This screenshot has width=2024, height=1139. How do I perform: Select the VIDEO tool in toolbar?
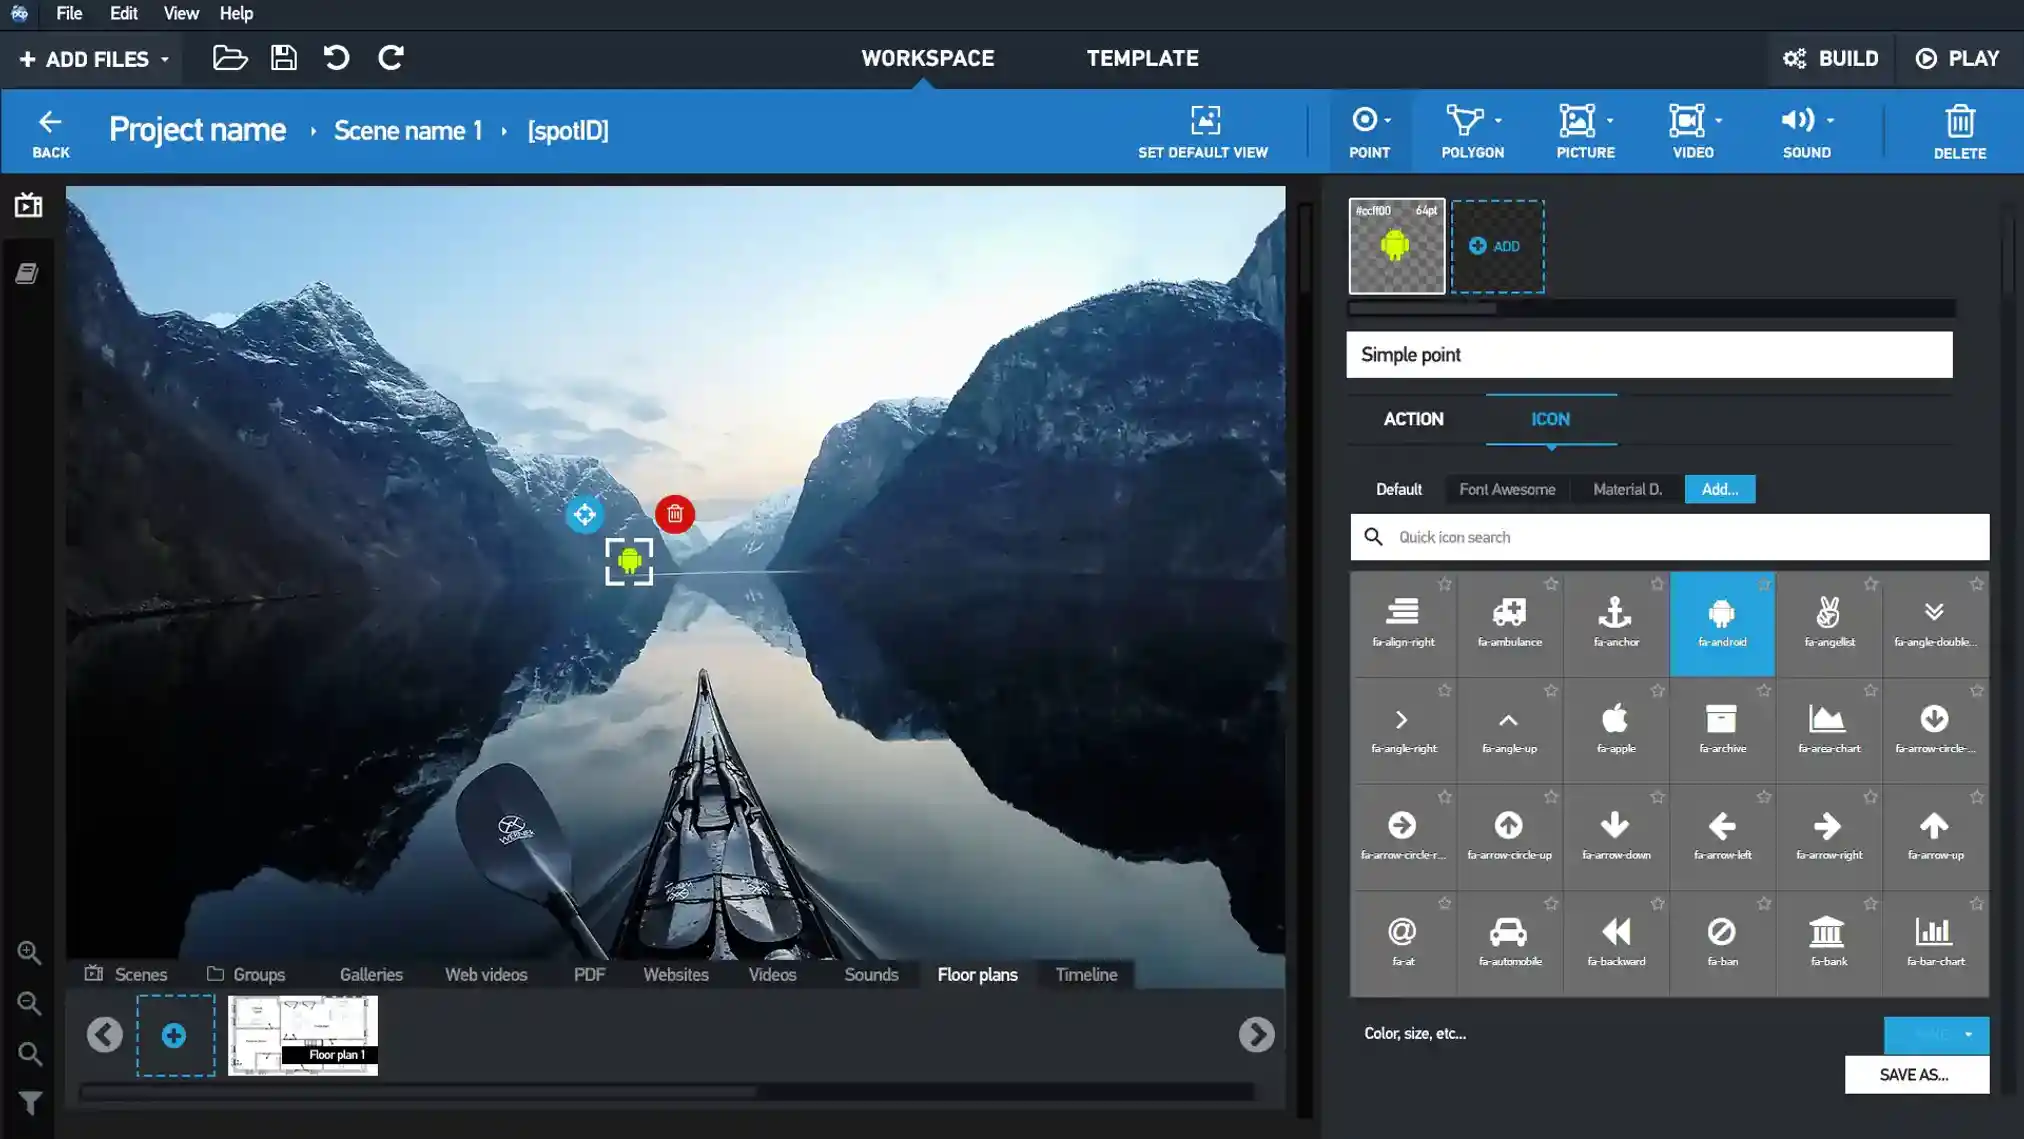1693,131
